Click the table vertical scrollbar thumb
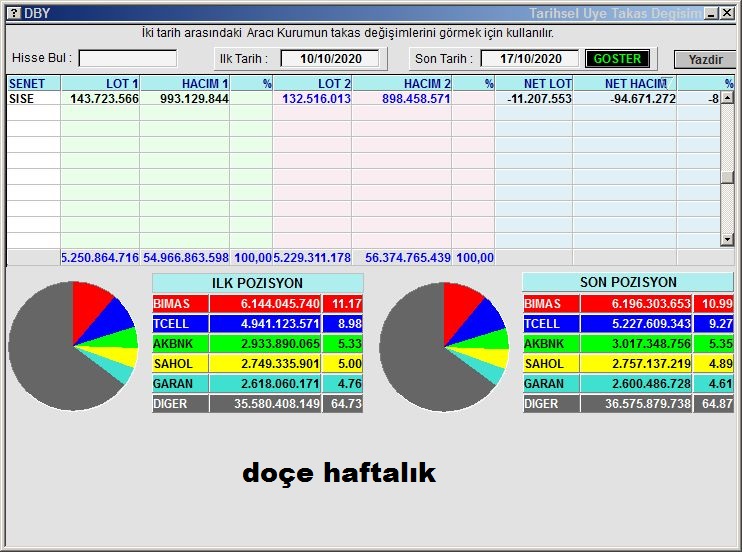The image size is (742, 552). point(727,177)
